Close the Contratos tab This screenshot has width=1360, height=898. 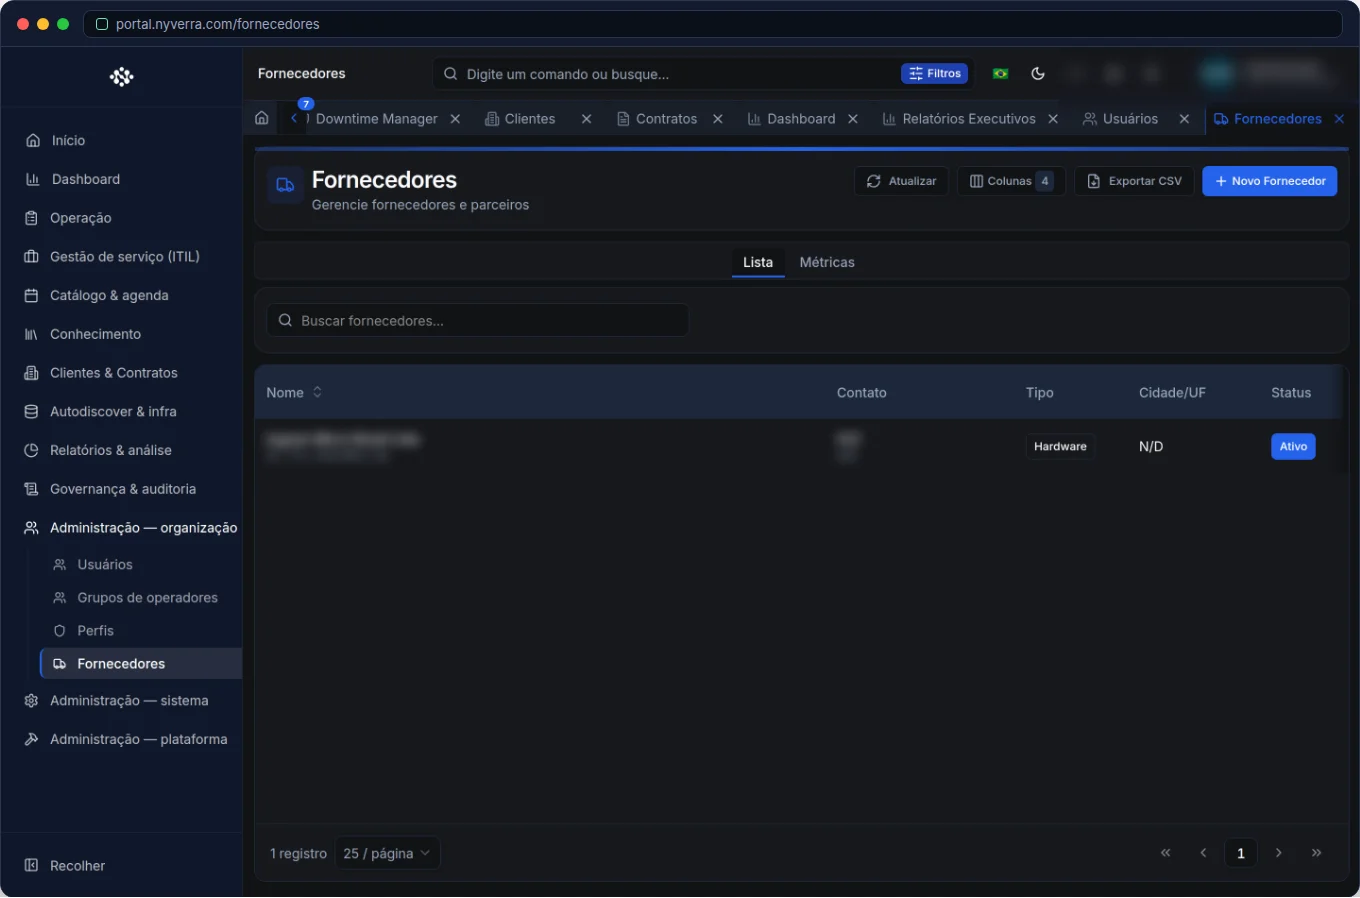[718, 119]
